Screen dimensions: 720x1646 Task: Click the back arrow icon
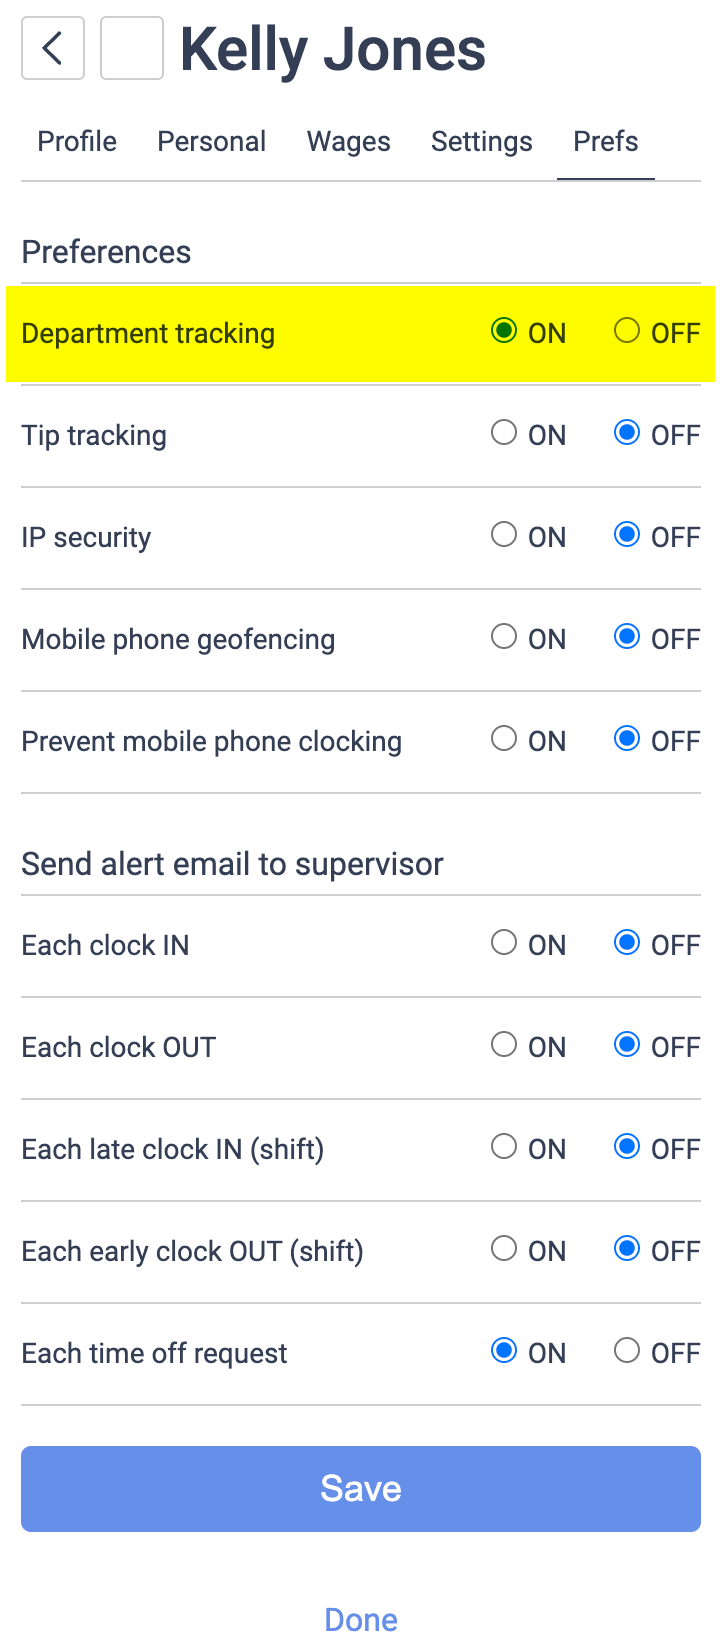tap(53, 48)
